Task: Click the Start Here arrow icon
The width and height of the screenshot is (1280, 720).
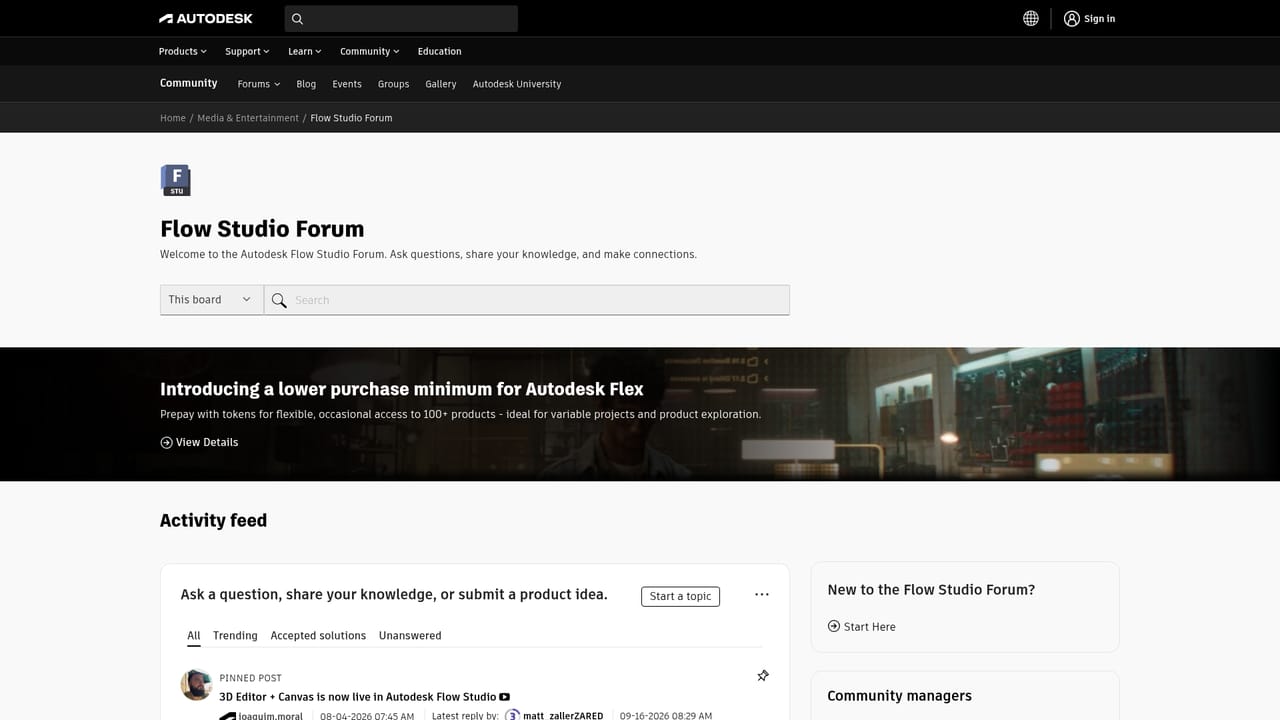Action: pyautogui.click(x=834, y=626)
